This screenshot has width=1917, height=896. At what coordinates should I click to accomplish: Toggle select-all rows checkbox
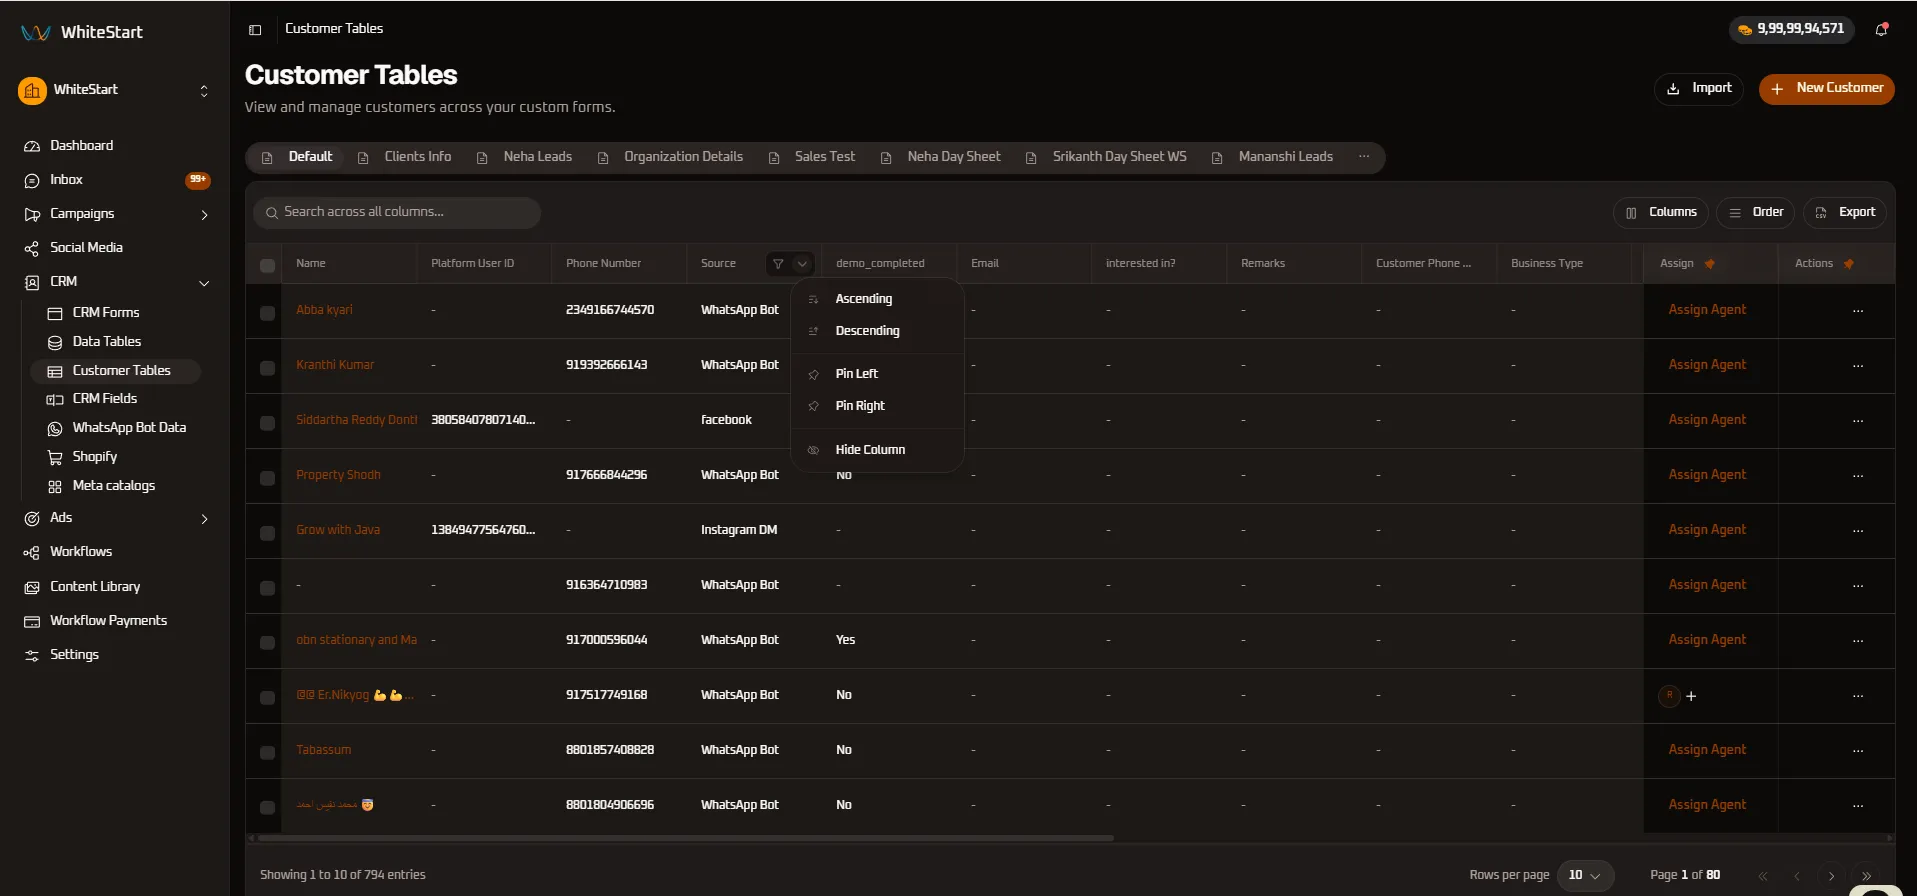(x=267, y=266)
